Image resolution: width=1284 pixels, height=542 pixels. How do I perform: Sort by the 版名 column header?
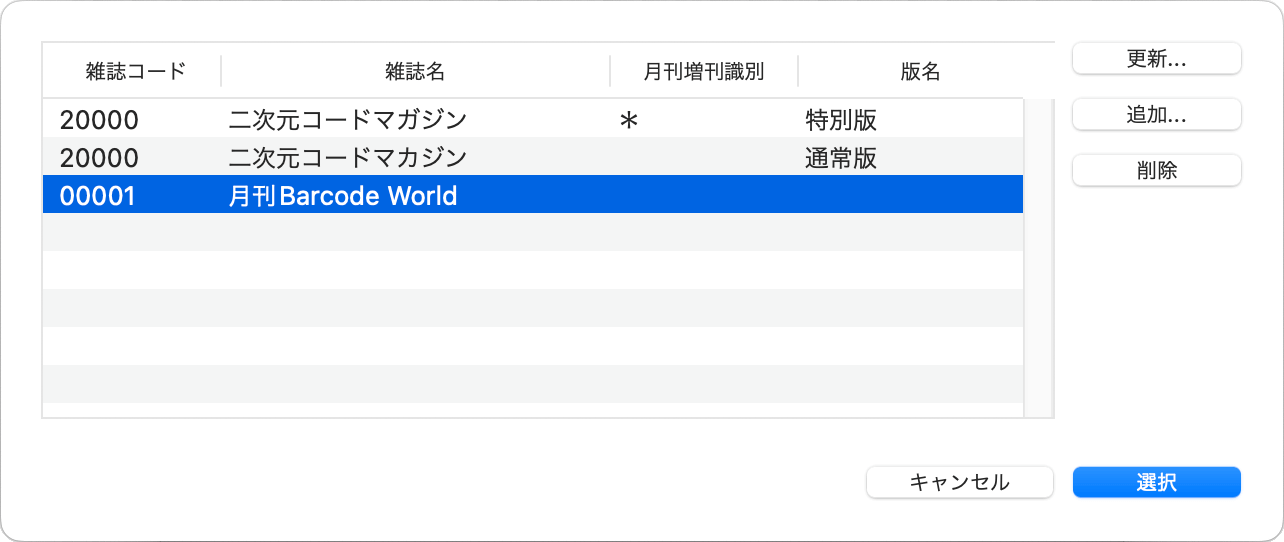click(x=919, y=71)
